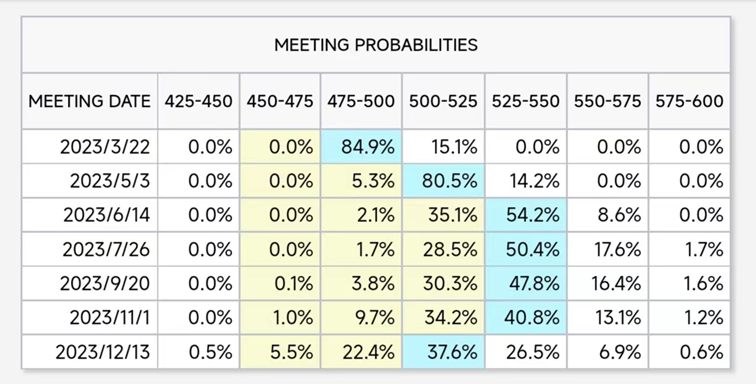Image resolution: width=756 pixels, height=384 pixels.
Task: Select the 40.8% cell for 2023/11/1
Action: click(x=526, y=318)
